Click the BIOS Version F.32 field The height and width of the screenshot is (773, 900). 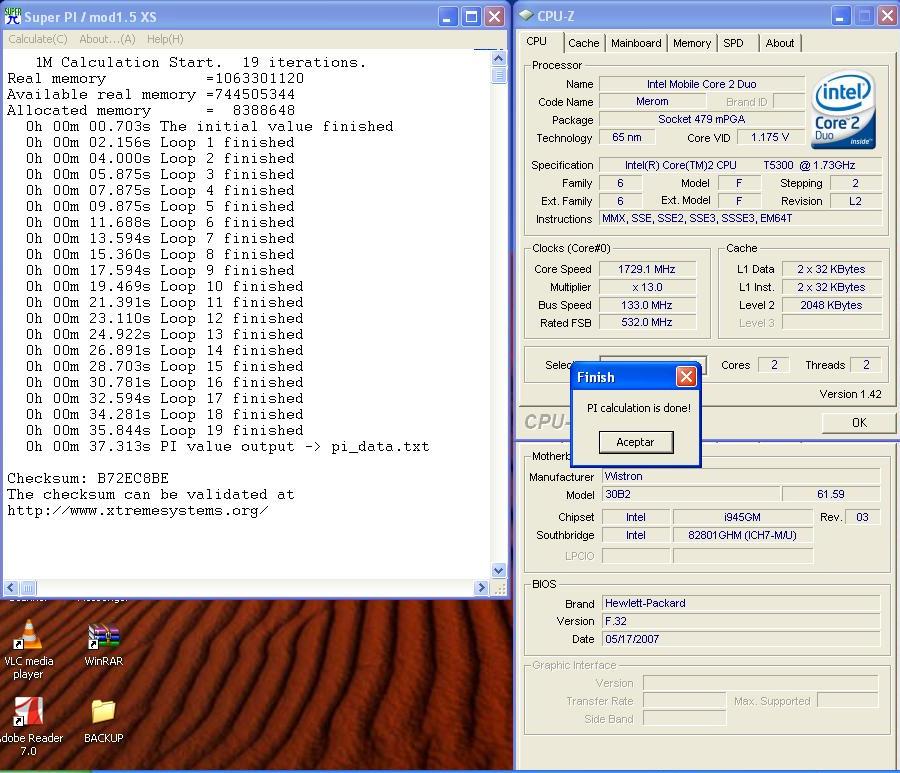pos(740,621)
